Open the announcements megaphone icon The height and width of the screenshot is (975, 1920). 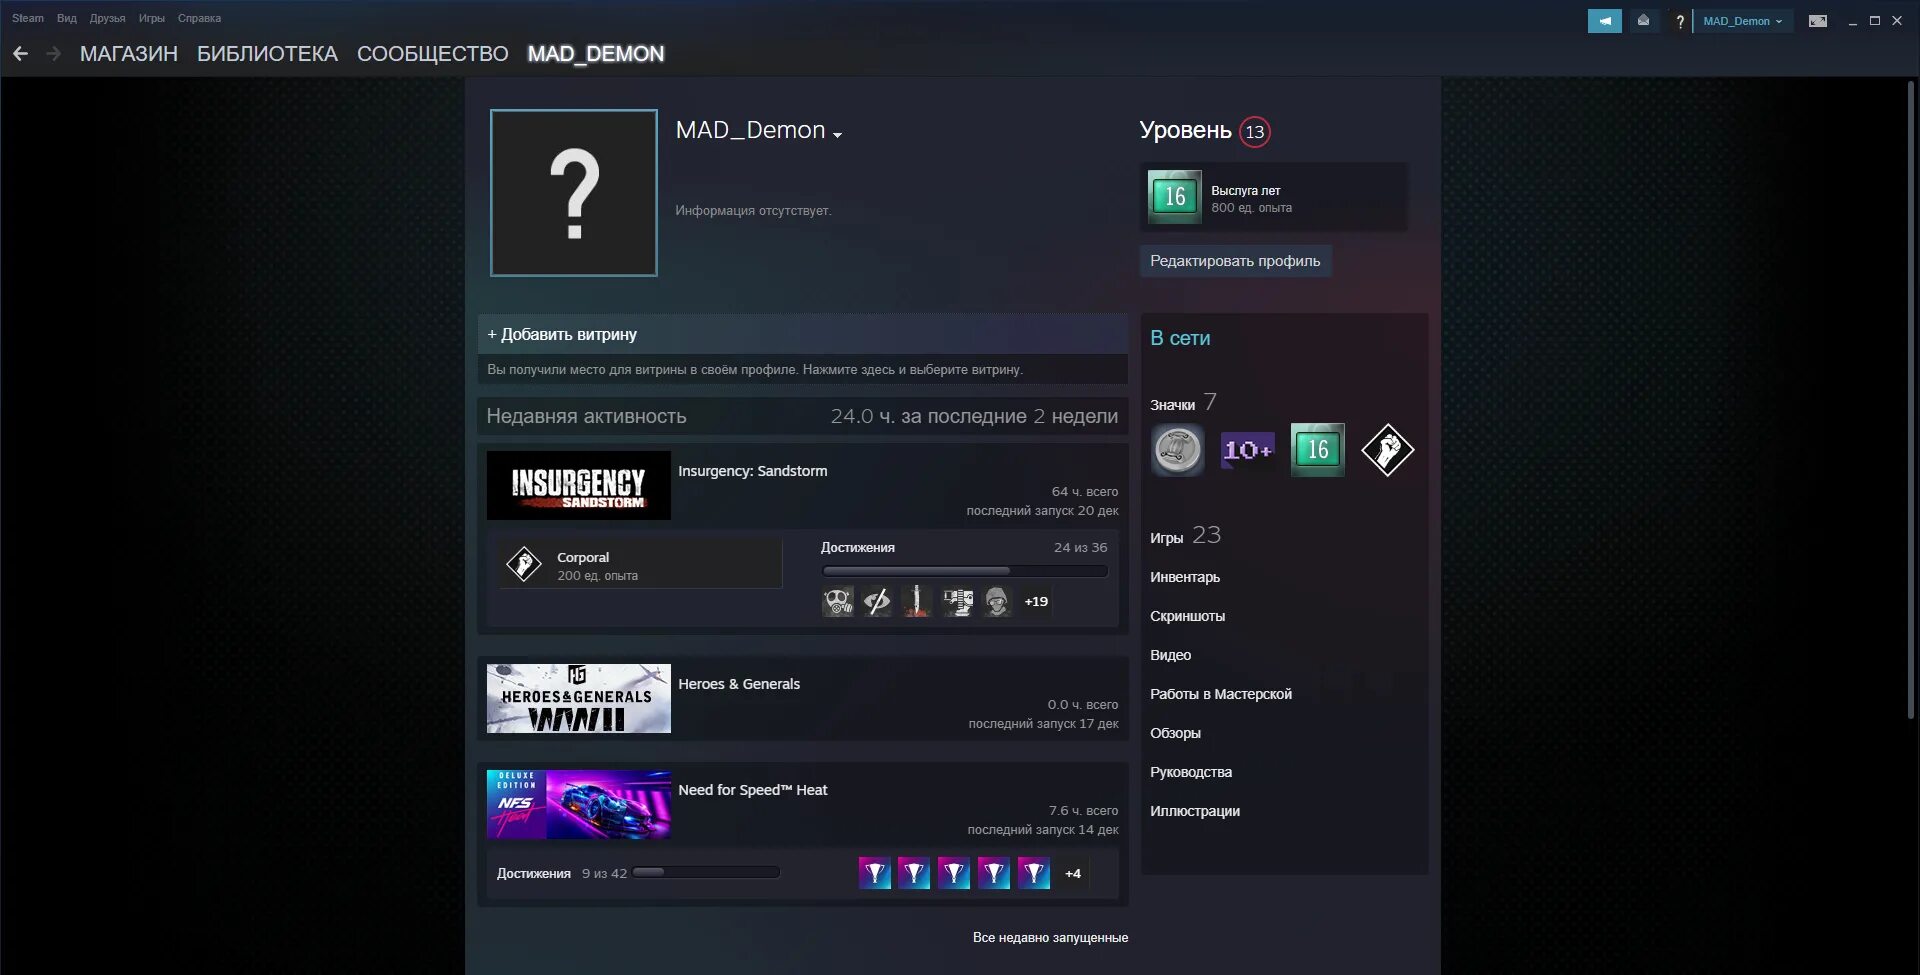pos(1604,21)
